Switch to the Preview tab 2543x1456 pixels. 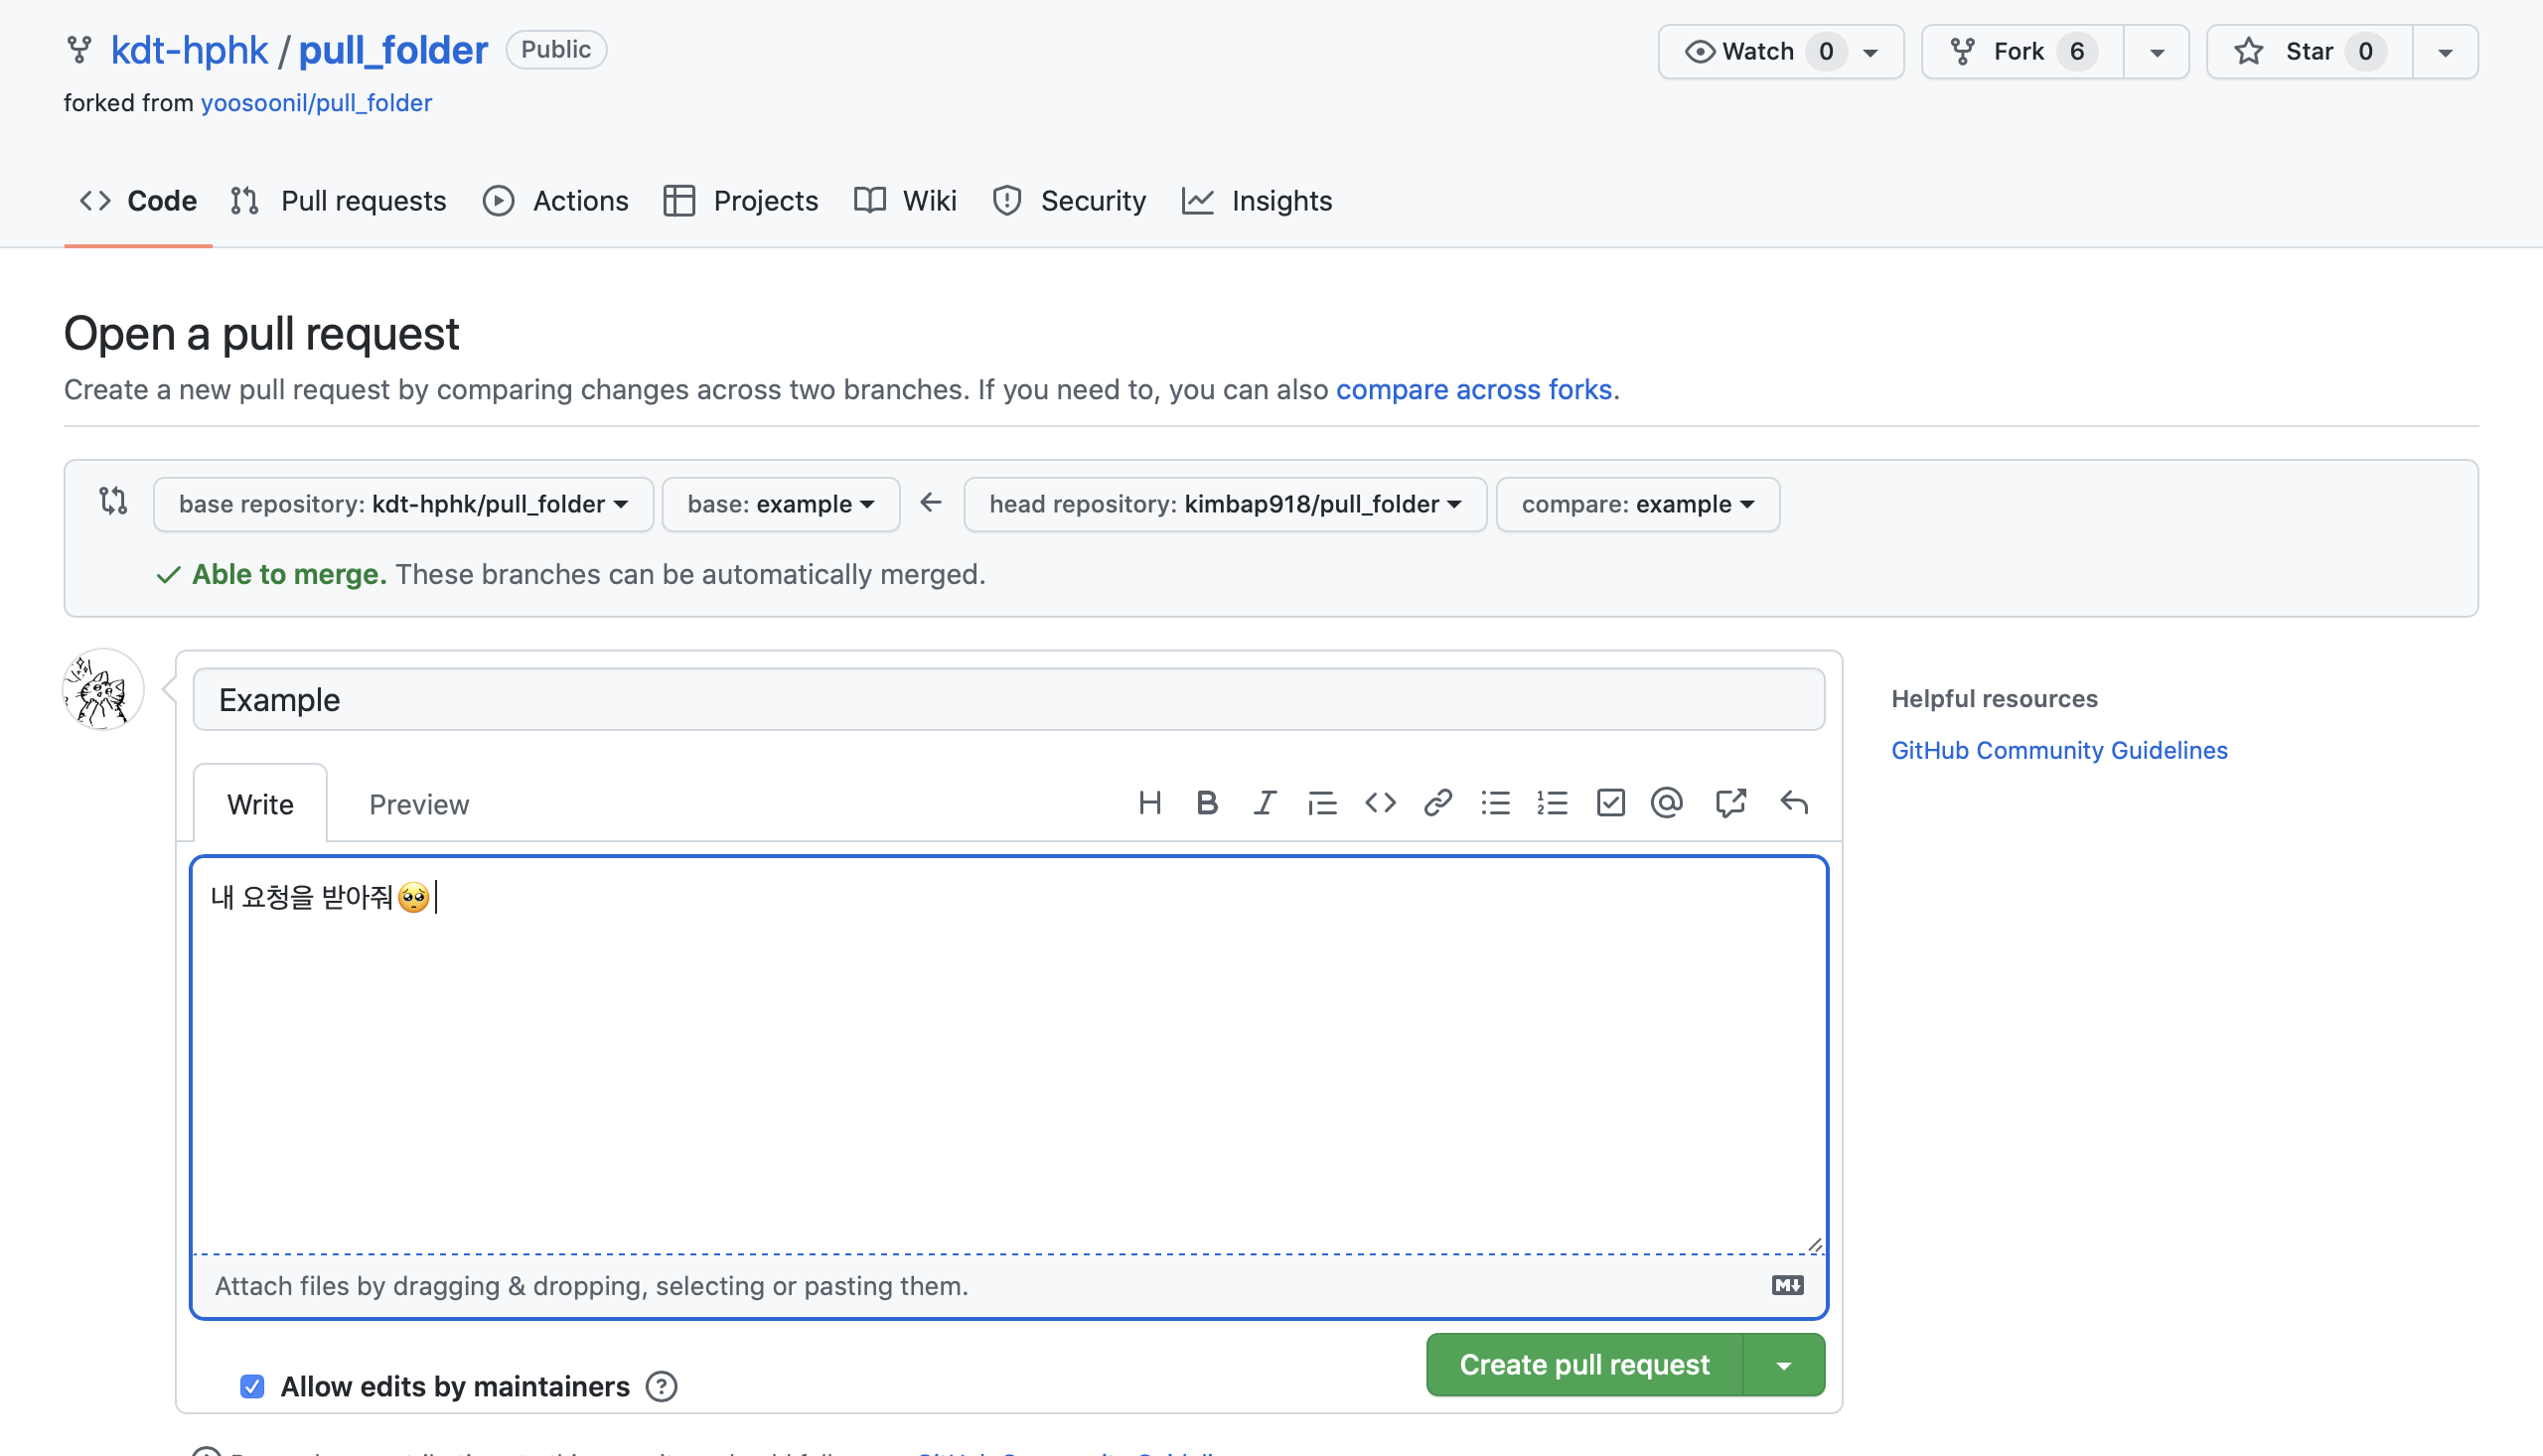click(419, 804)
